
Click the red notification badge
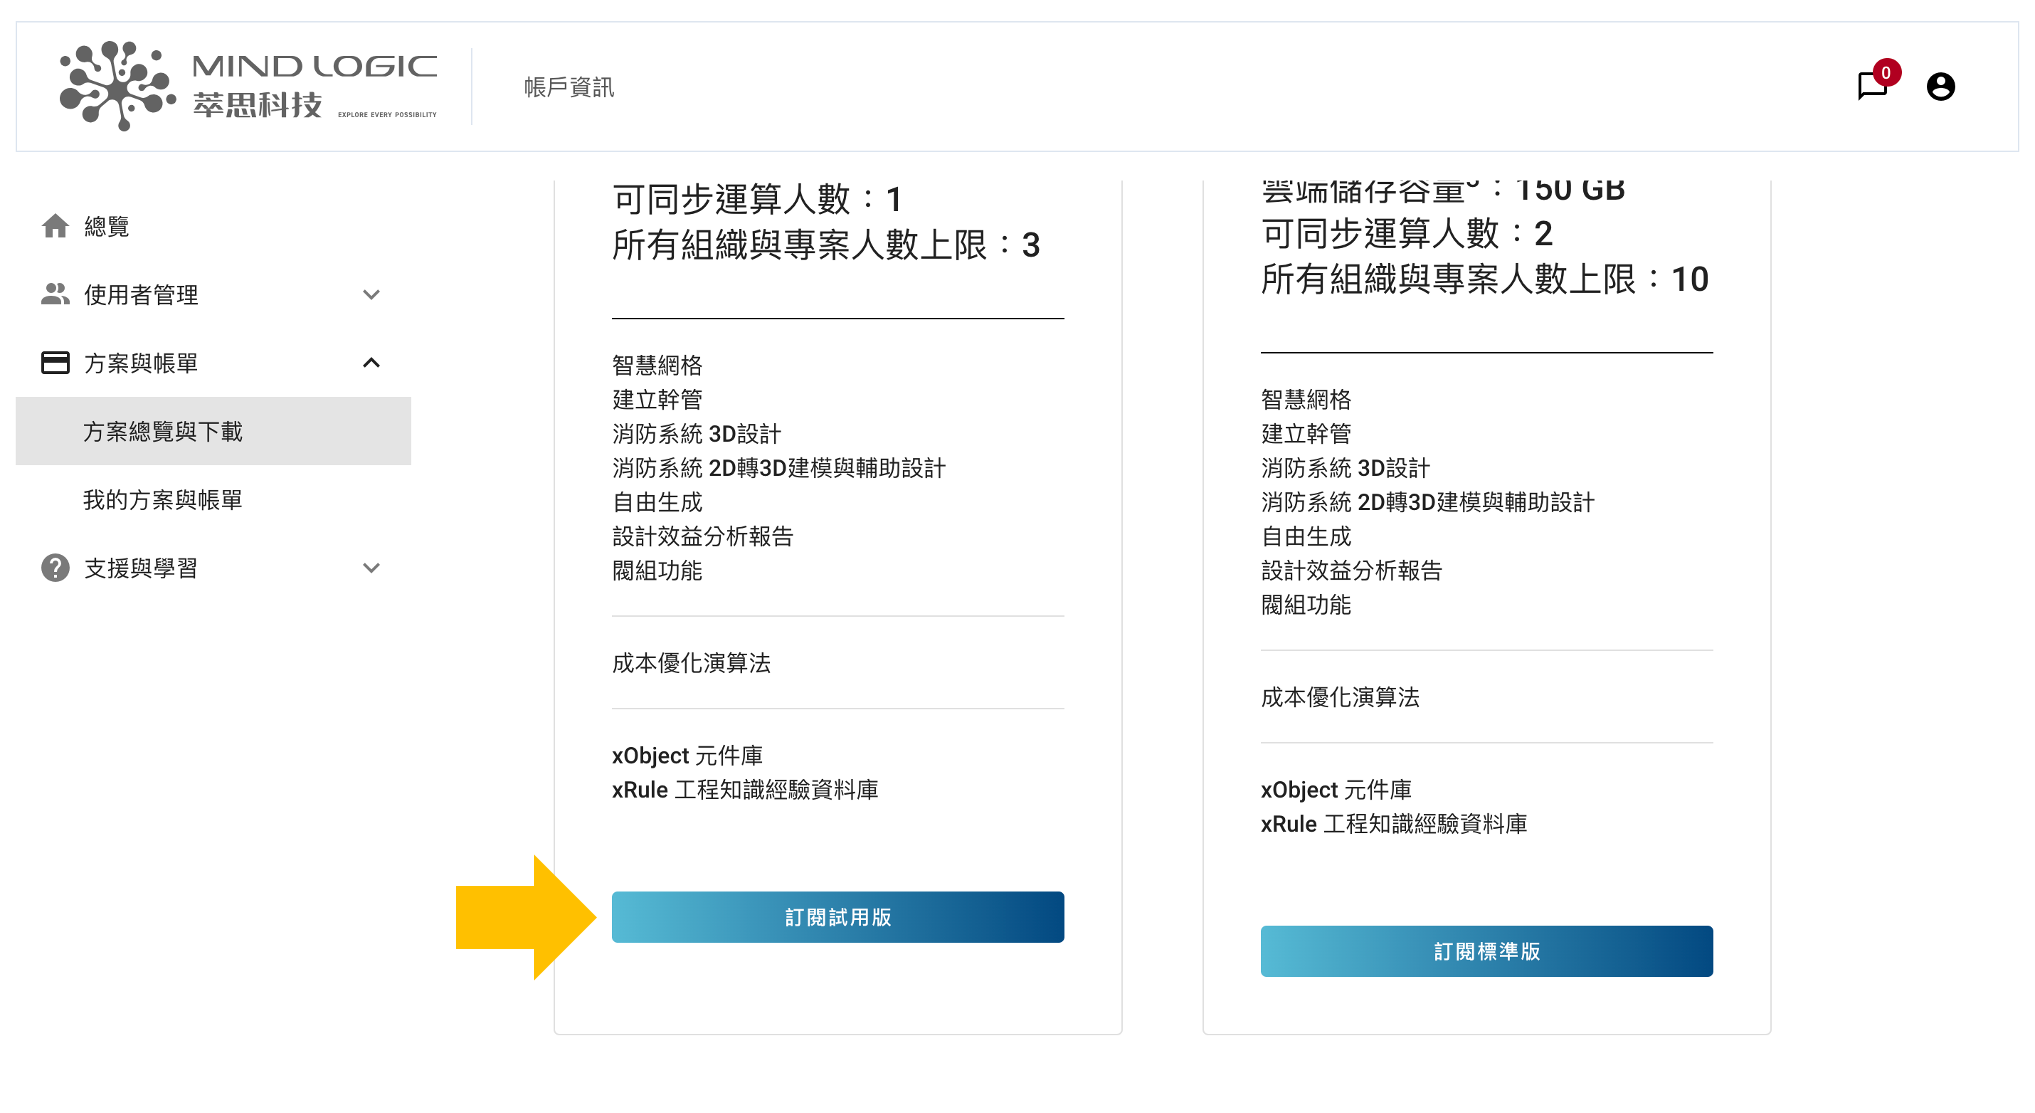click(1886, 72)
